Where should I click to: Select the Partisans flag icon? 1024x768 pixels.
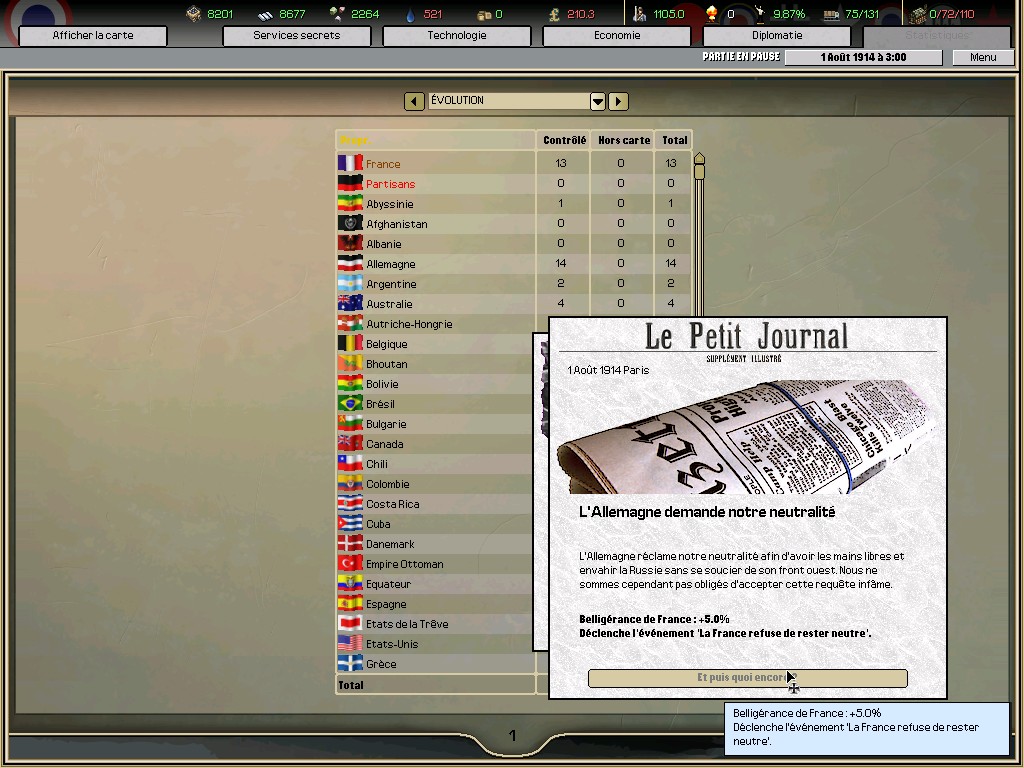tap(350, 183)
